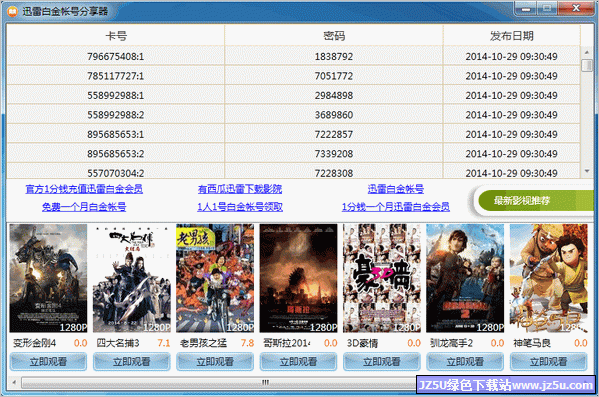Open the 变形金刚4 movie poster

[x=48, y=278]
